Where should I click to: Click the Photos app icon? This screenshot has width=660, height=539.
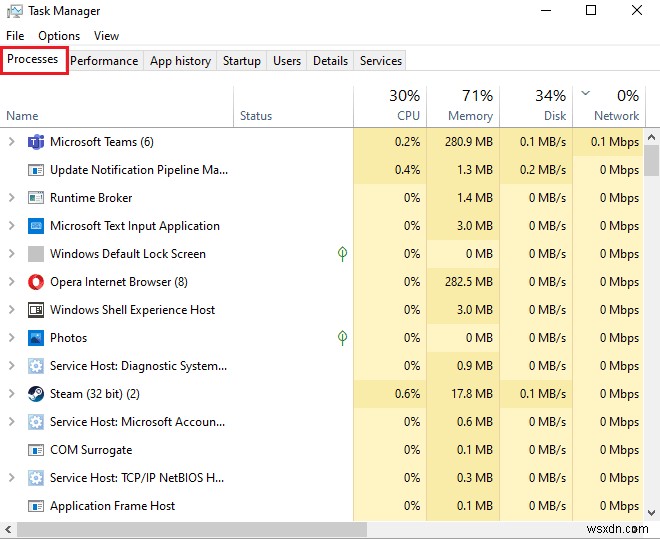click(x=36, y=338)
